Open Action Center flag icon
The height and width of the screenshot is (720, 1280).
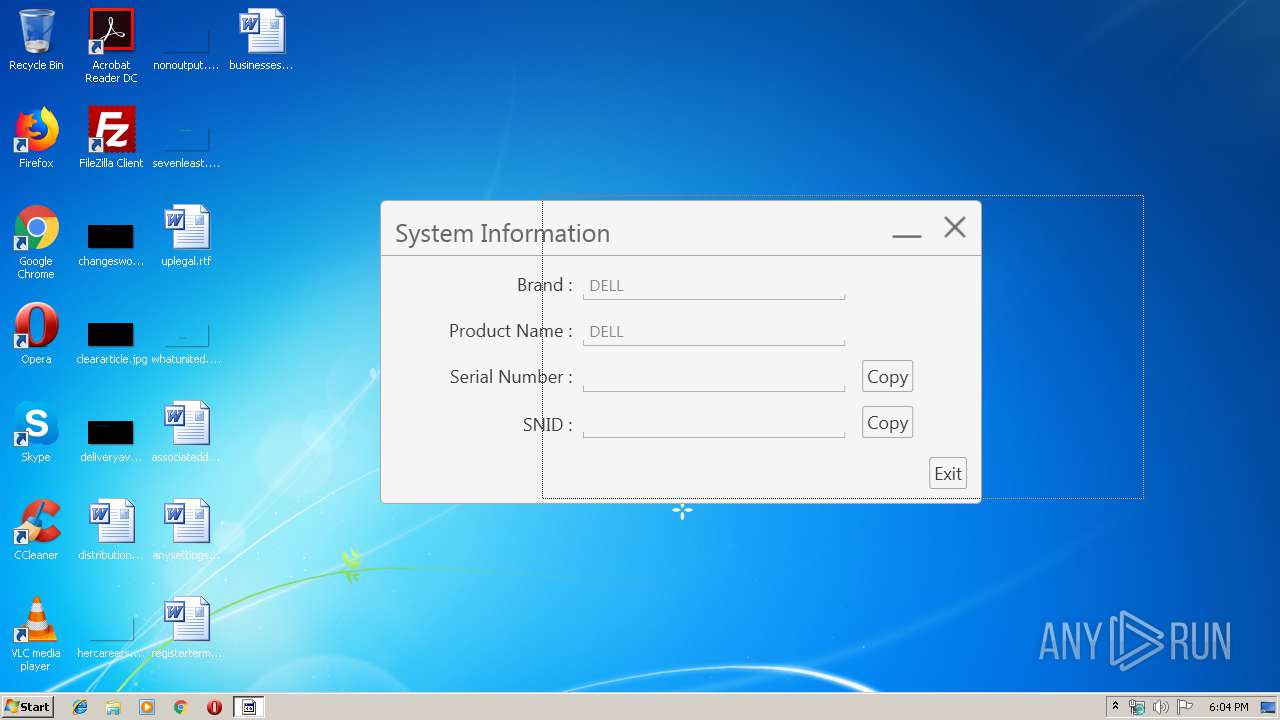tap(1184, 707)
